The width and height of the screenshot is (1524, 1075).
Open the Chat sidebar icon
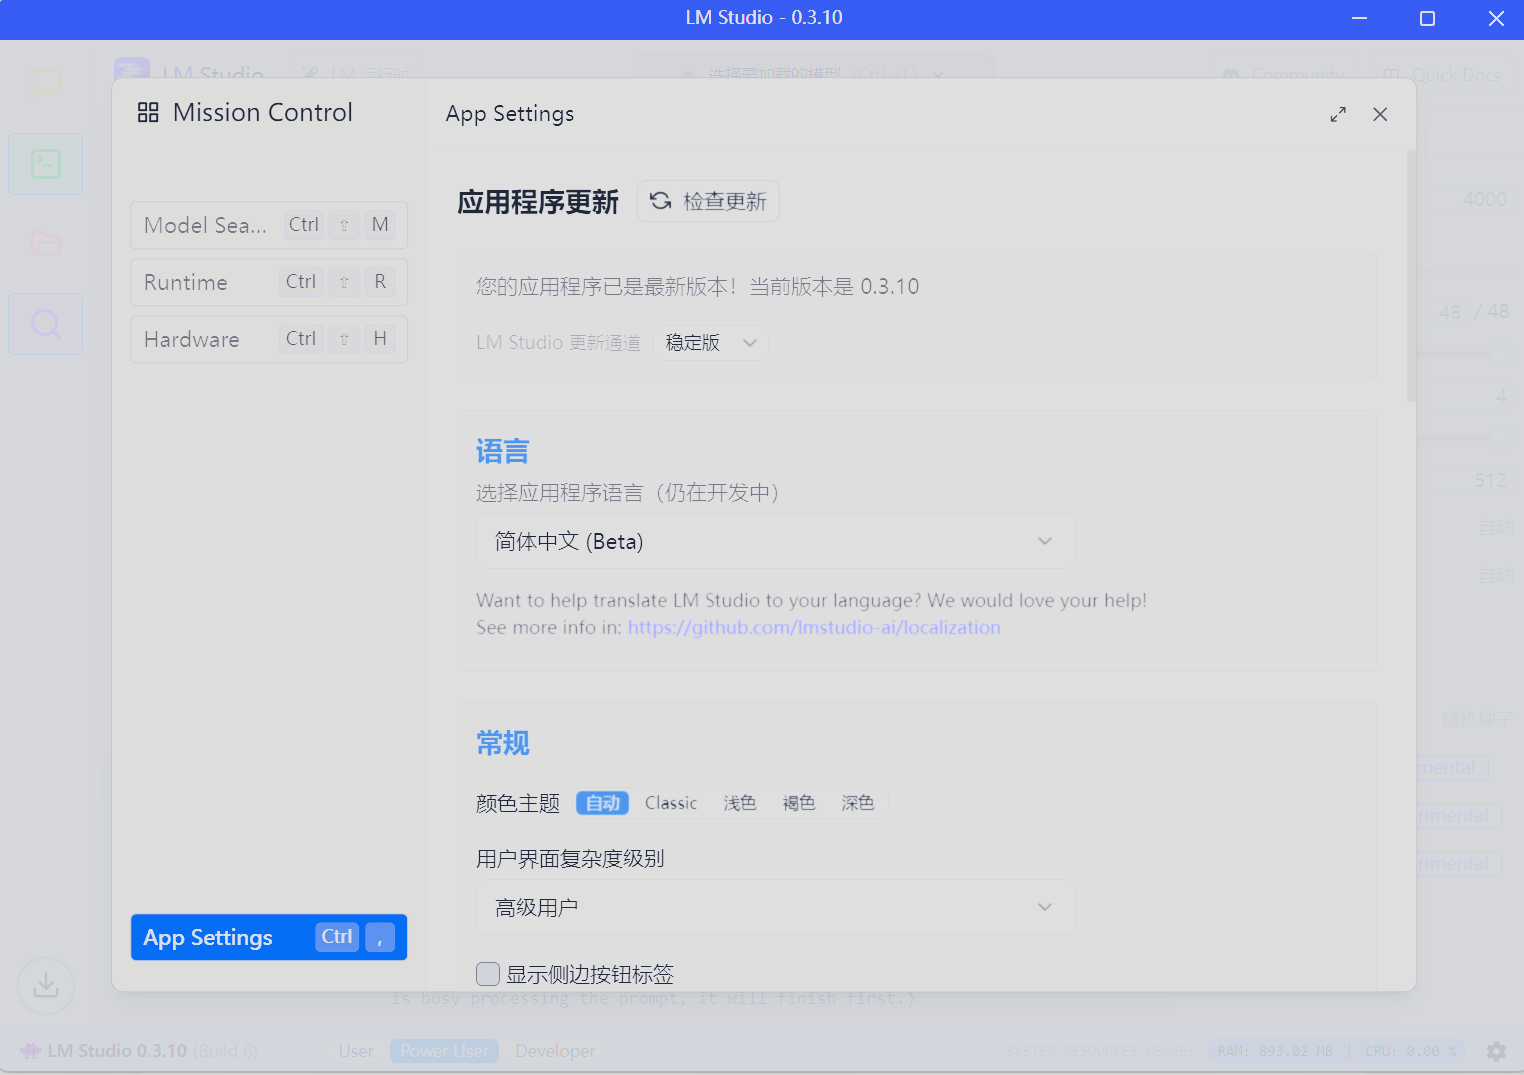46,84
